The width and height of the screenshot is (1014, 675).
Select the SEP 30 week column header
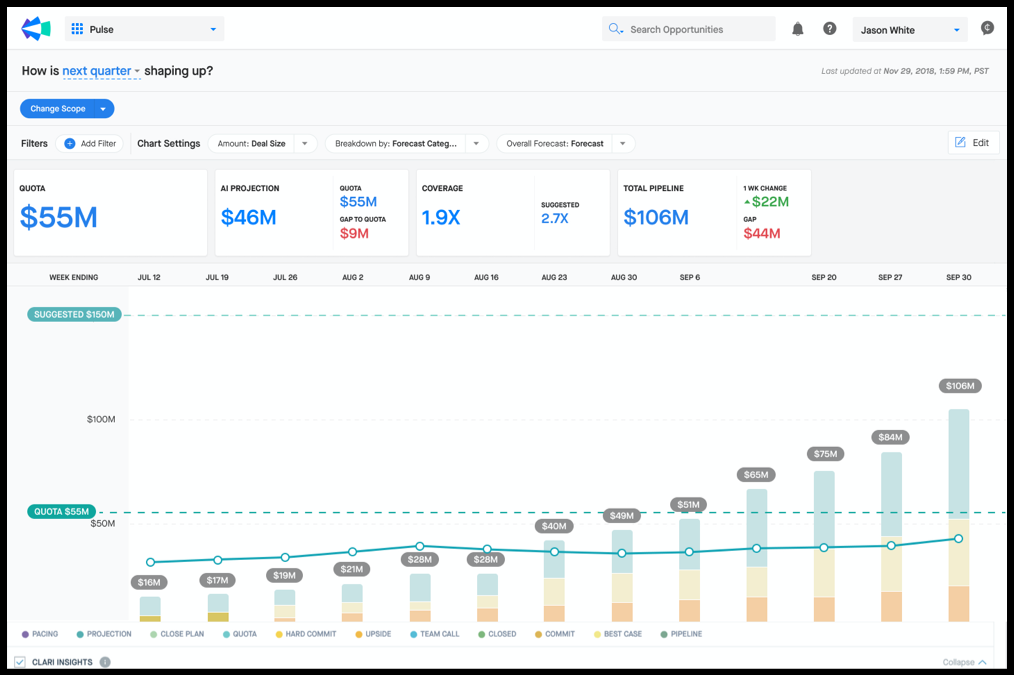[x=958, y=277]
